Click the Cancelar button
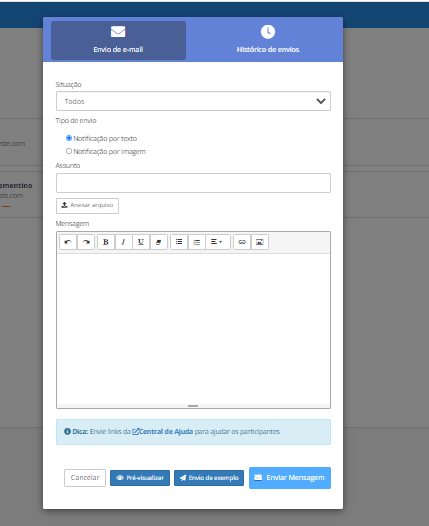 tap(85, 478)
